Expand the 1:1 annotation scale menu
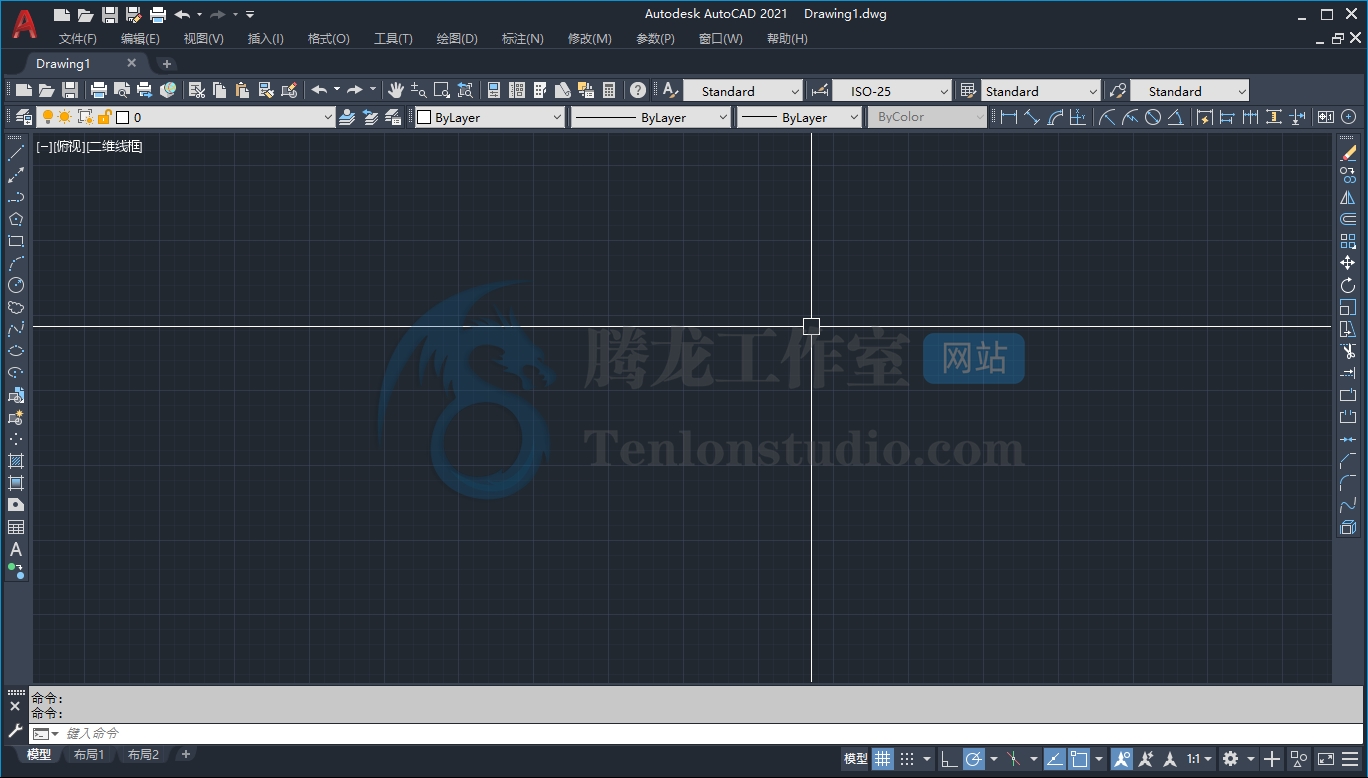1368x778 pixels. click(x=1199, y=759)
